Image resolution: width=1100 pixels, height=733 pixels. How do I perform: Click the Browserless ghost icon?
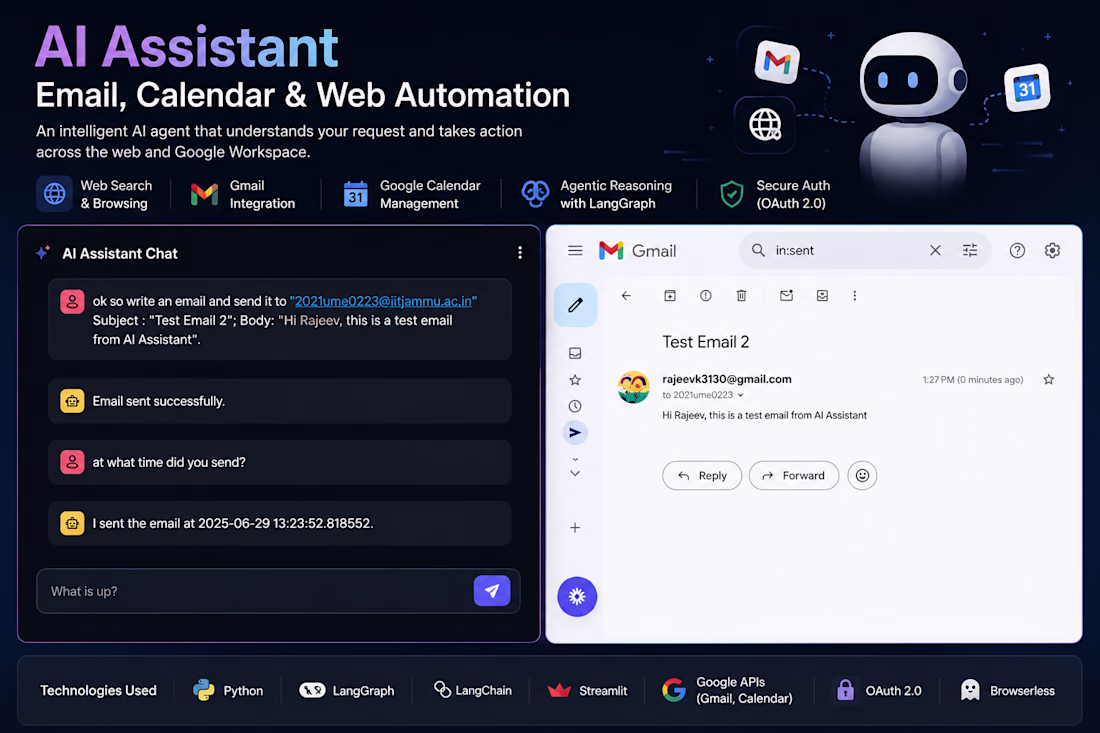pyautogui.click(x=970, y=690)
